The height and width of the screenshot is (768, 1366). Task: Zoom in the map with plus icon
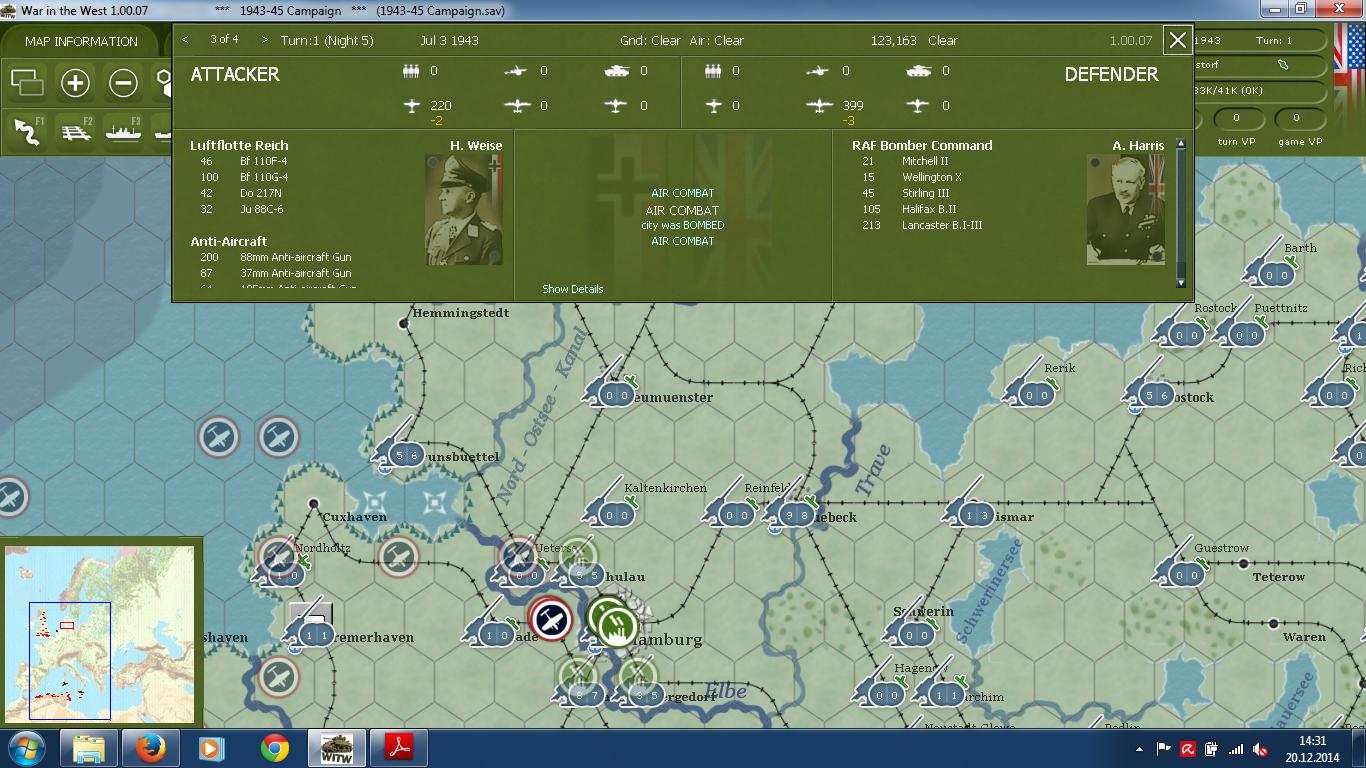click(x=75, y=83)
